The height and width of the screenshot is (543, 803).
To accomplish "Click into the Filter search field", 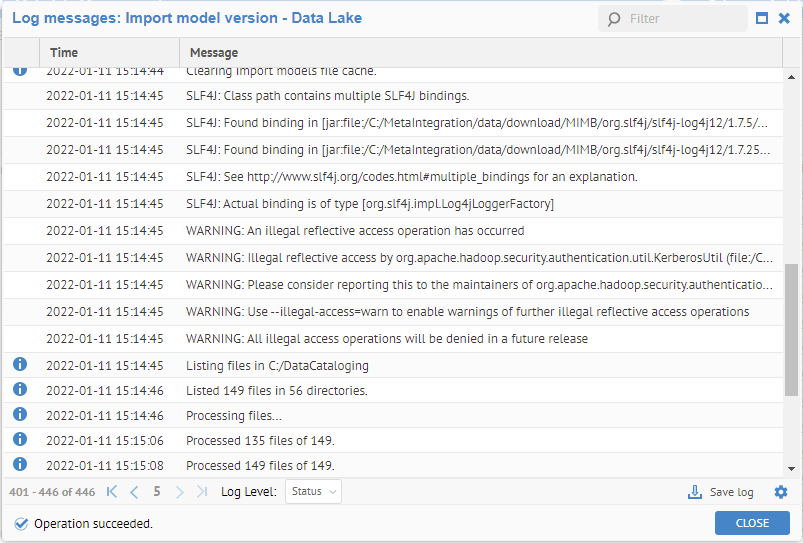I will [x=684, y=19].
